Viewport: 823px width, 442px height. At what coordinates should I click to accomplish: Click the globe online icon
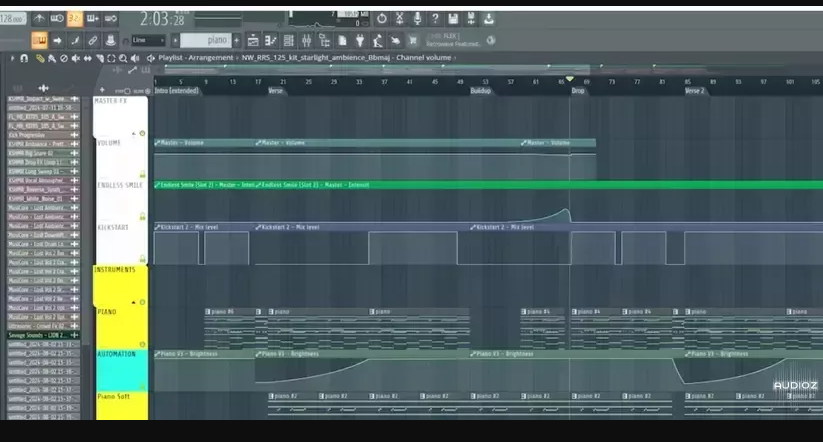point(491,40)
